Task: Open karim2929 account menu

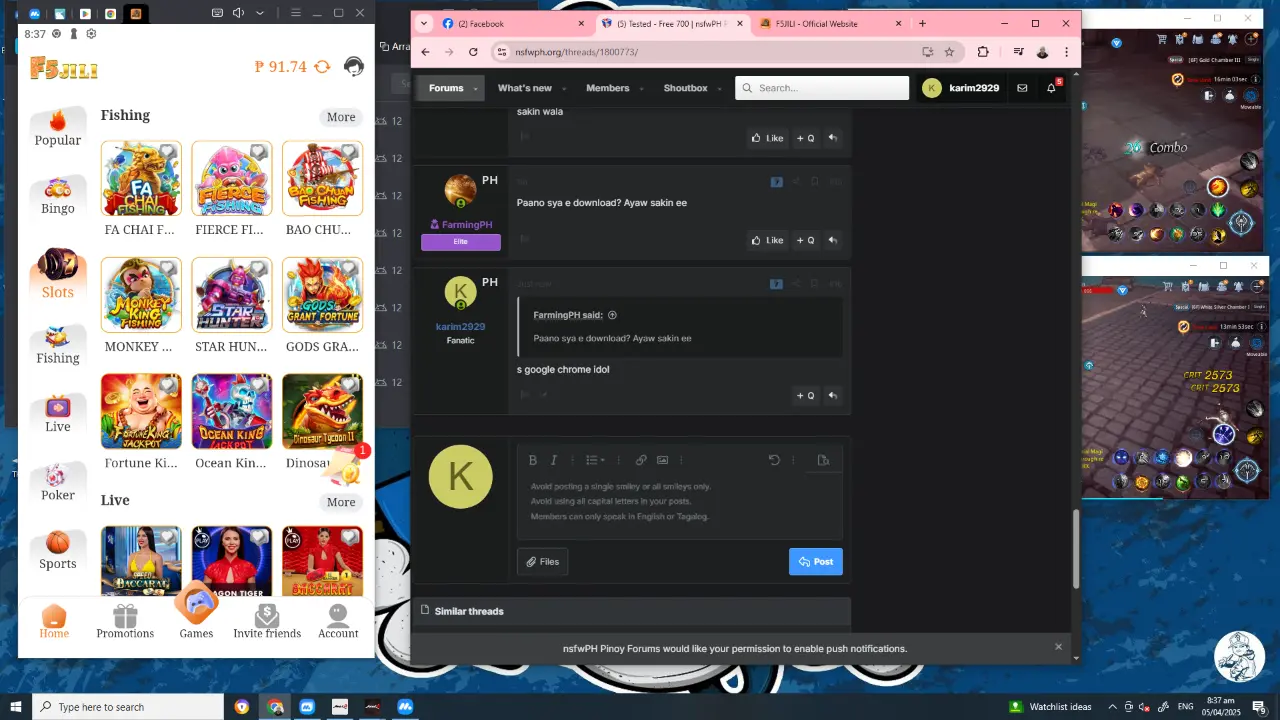Action: [961, 88]
